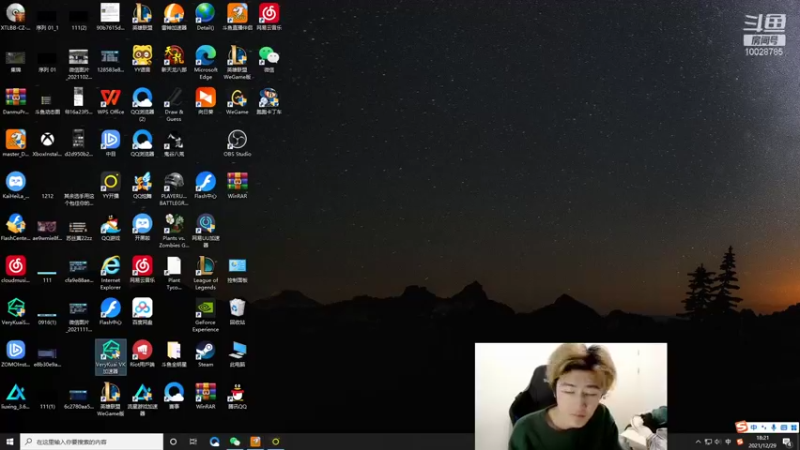Launch the PLAYERUNKNOWN'S BATTLEGROUNDS shortcut
Screen dimensions: 800x450
[x=173, y=189]
